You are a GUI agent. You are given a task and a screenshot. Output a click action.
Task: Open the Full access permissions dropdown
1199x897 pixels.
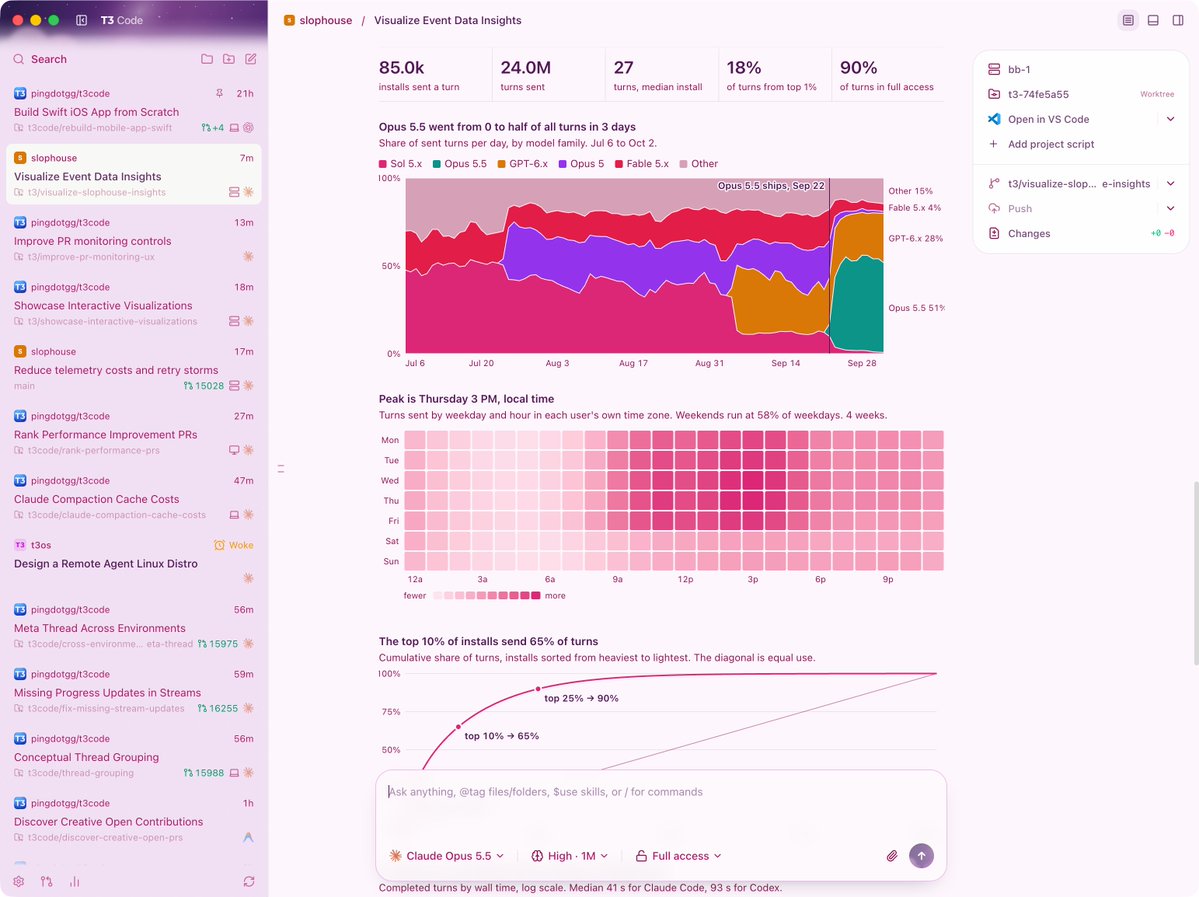pos(679,856)
